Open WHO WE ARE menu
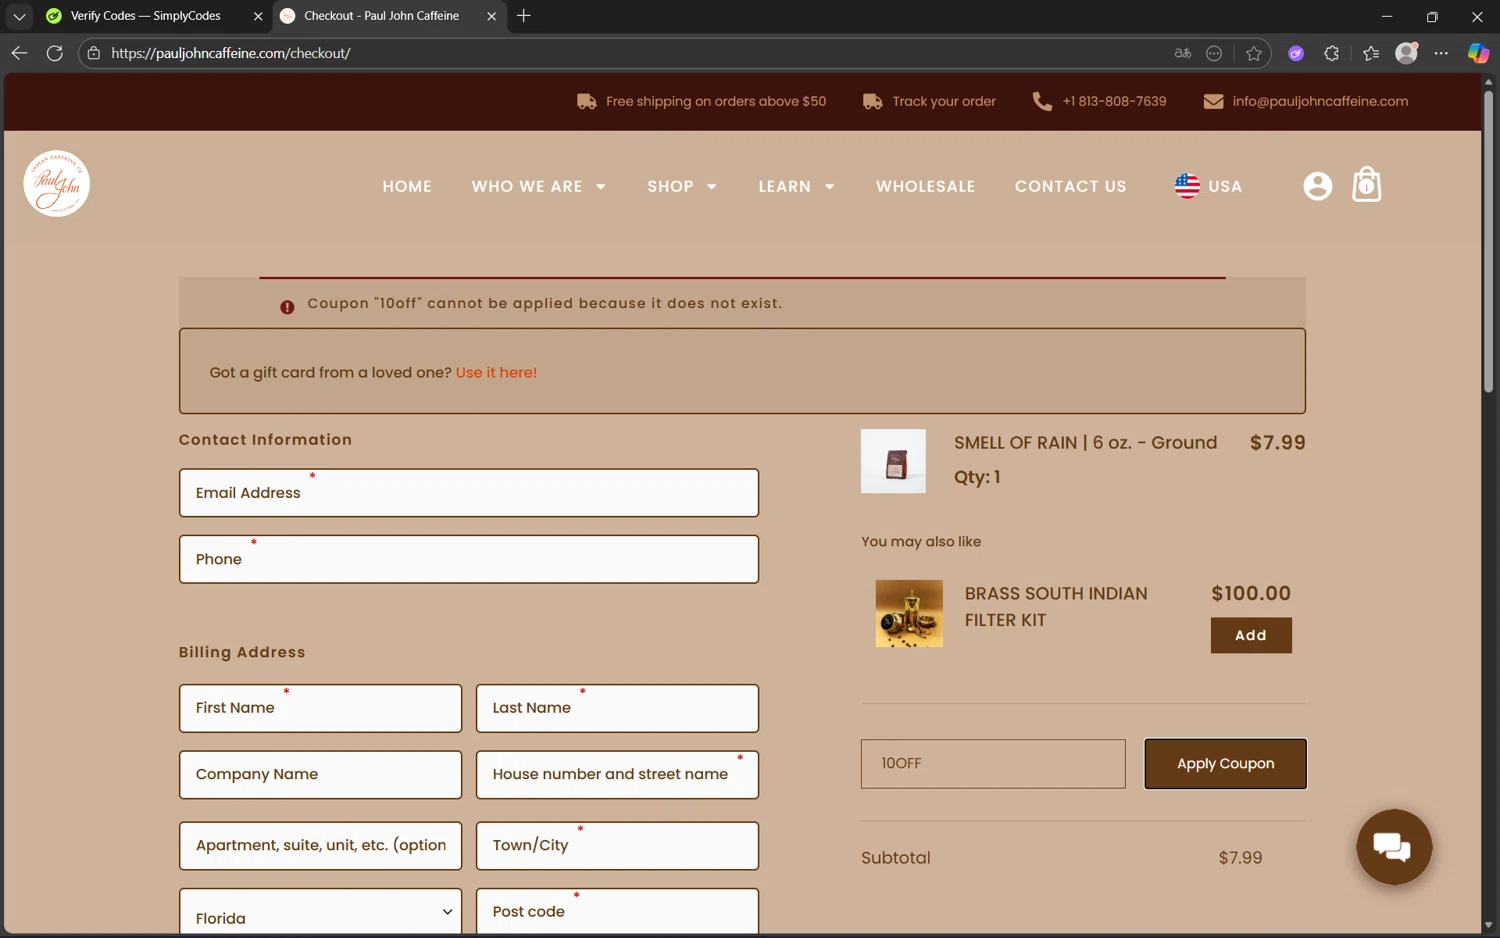The height and width of the screenshot is (938, 1500). coord(527,186)
